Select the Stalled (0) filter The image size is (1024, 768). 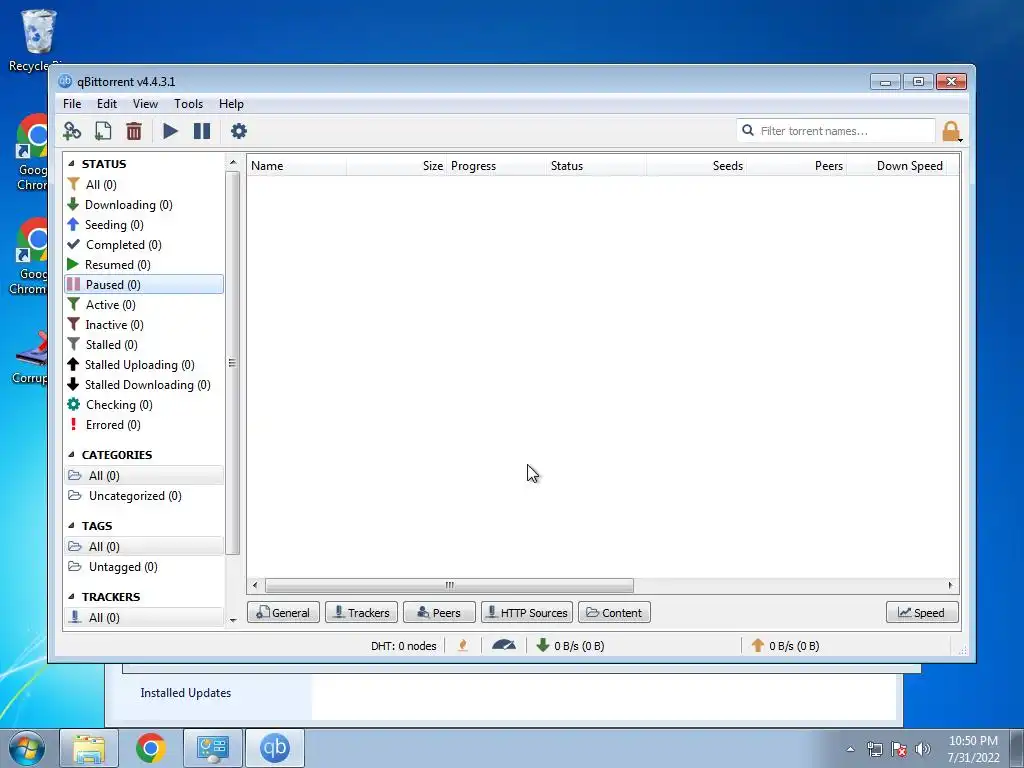coord(144,345)
